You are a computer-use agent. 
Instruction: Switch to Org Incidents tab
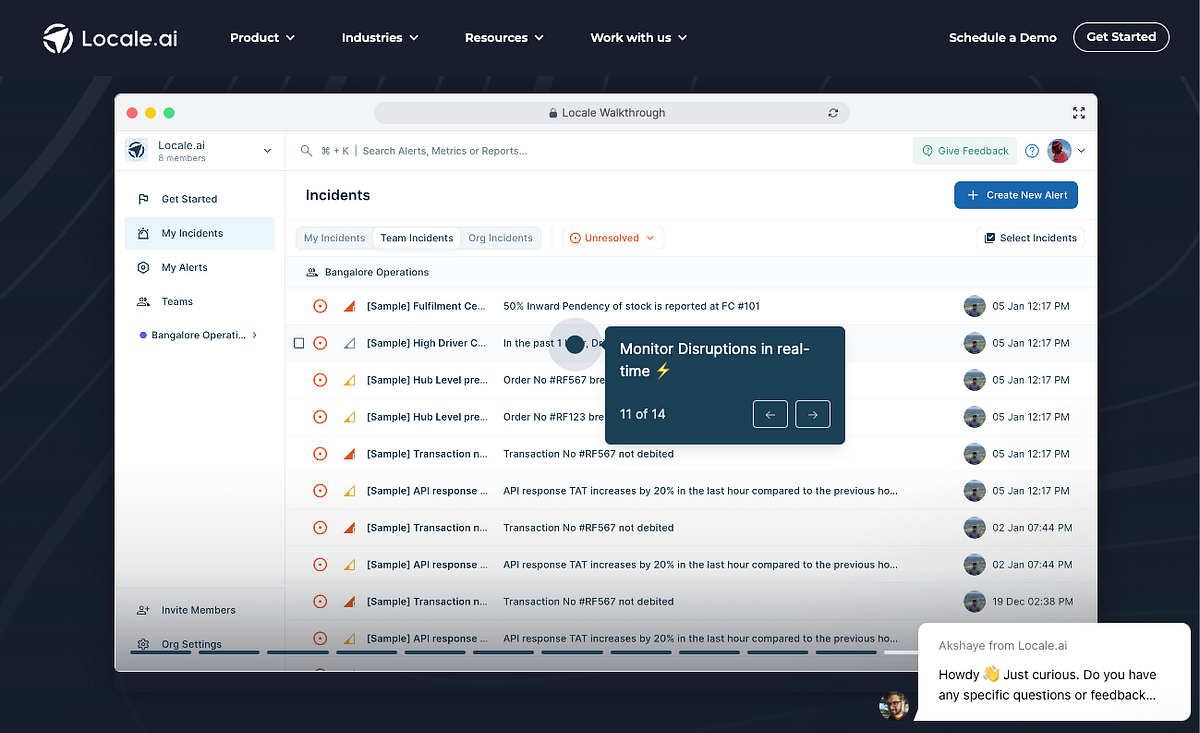click(501, 238)
